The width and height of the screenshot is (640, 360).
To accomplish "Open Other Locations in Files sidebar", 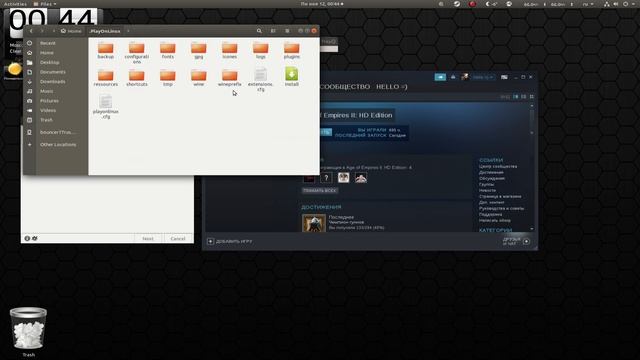I will point(58,145).
